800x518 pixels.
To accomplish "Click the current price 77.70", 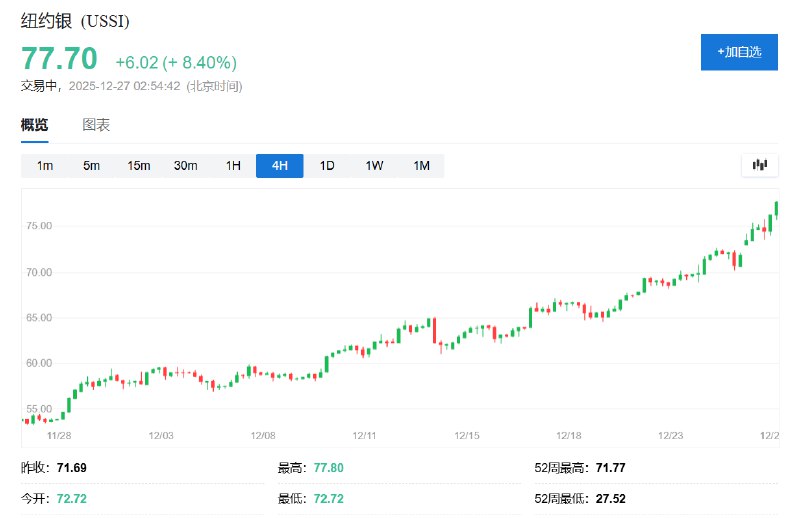I will 59,58.
